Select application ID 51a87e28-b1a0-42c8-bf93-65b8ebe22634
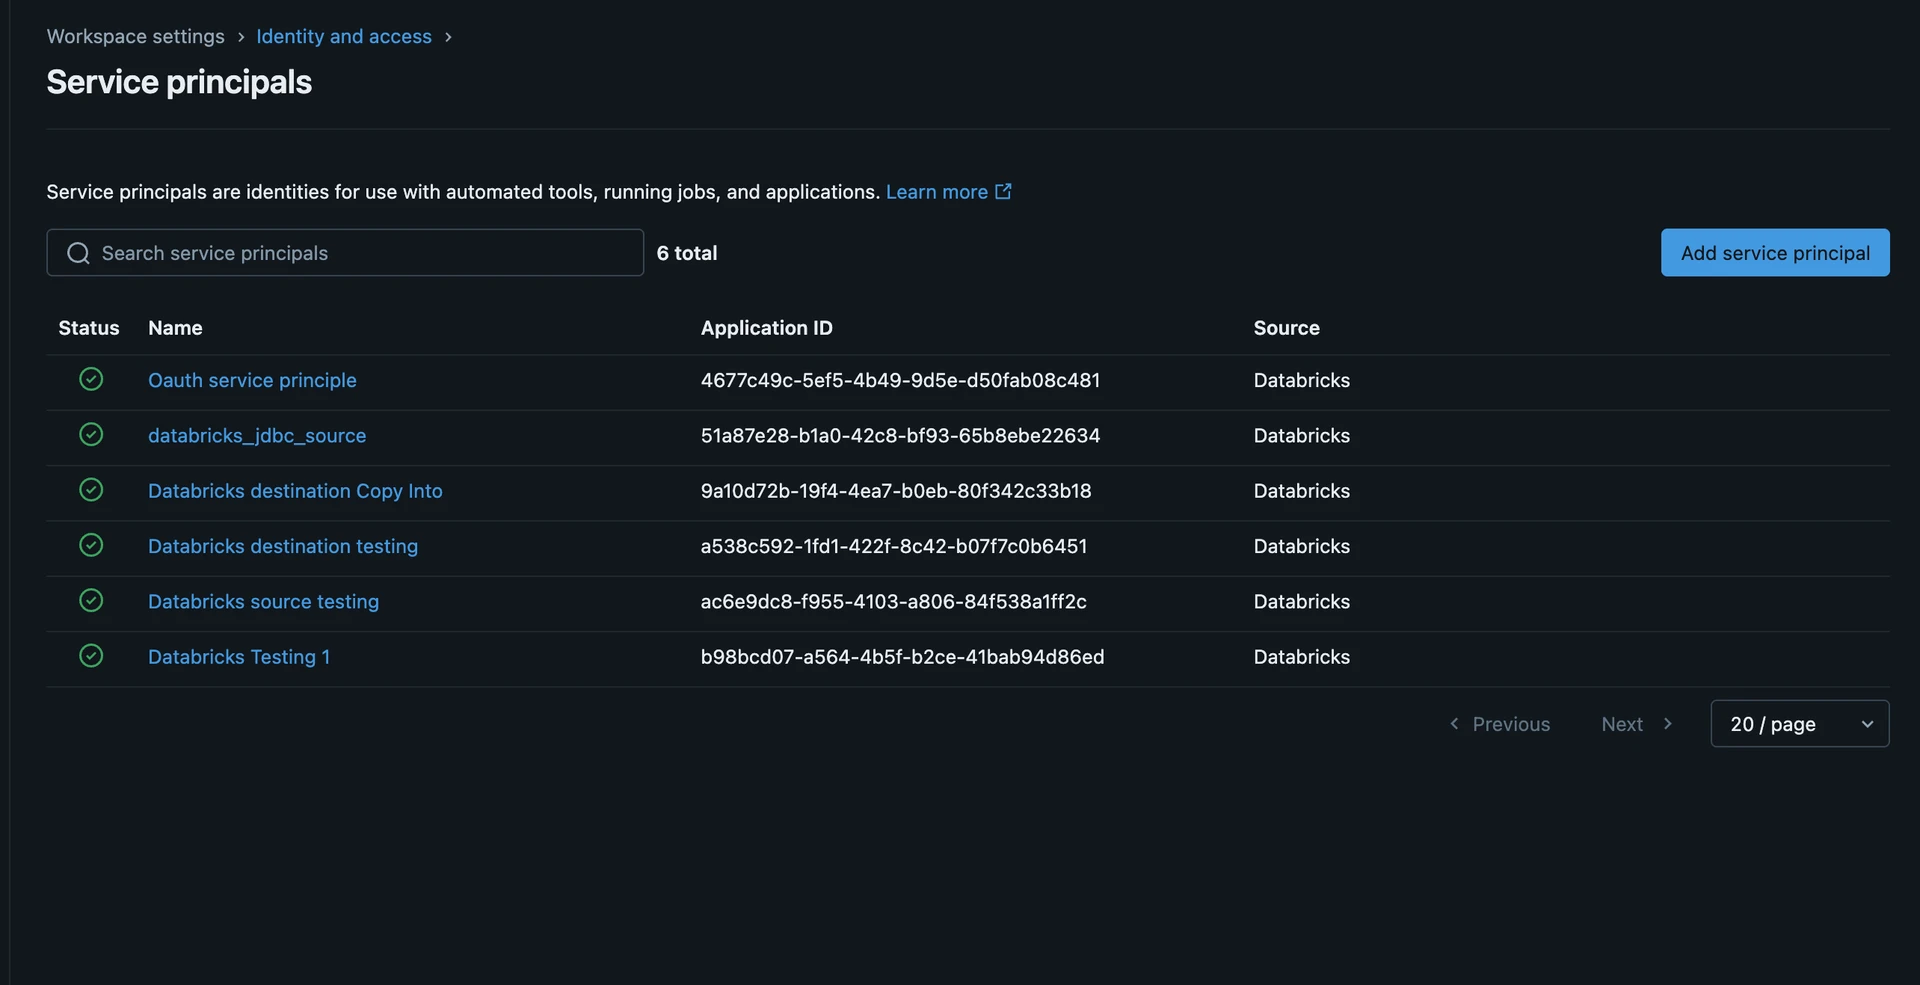 tap(900, 435)
